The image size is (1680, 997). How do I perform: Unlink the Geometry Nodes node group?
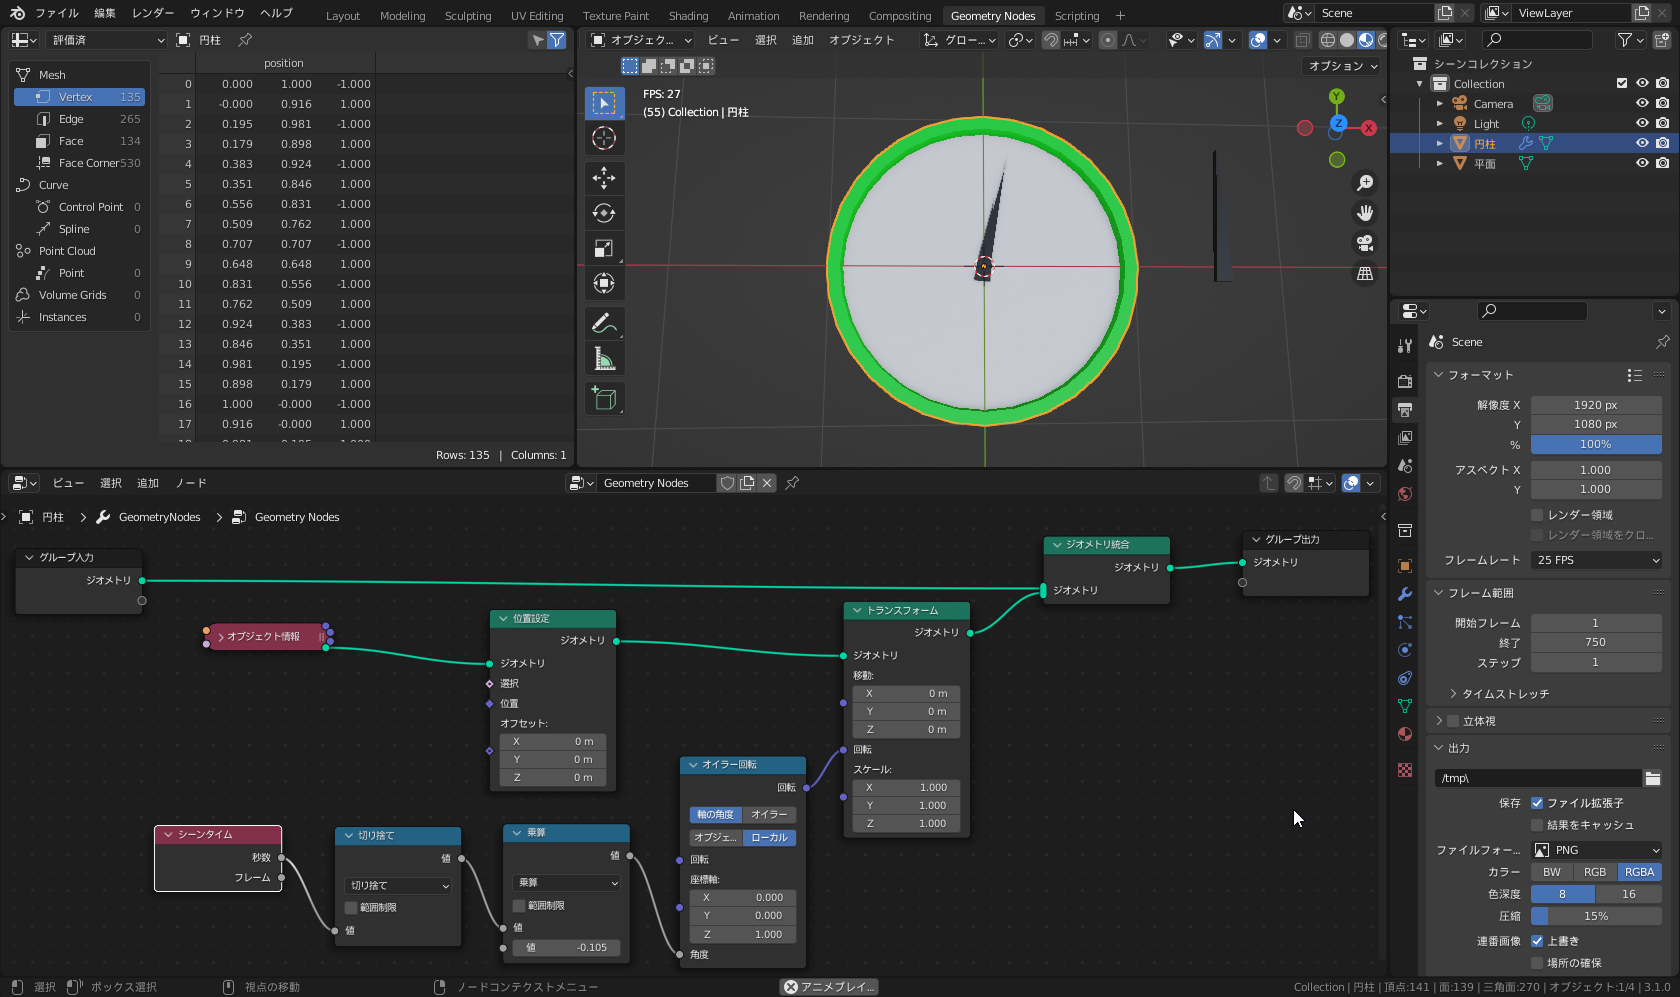pos(767,483)
